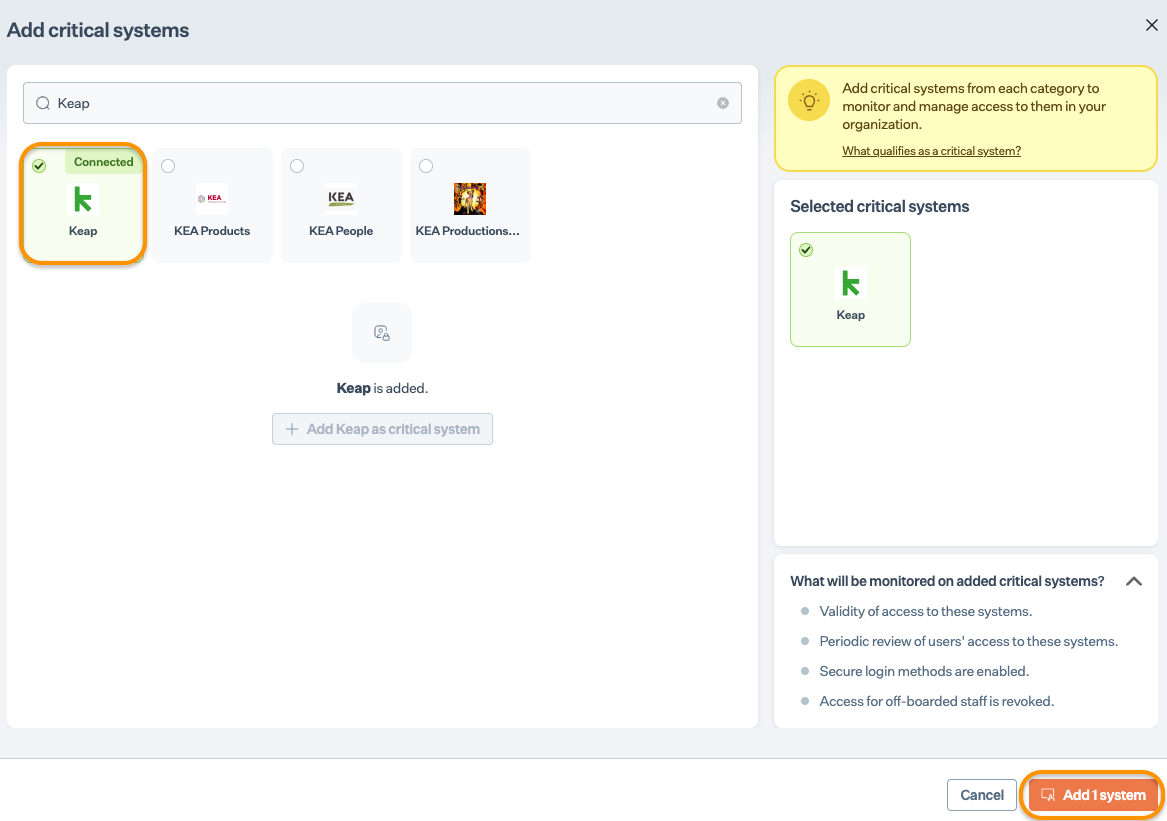Screen dimensions: 1167x821
Task: Click the Keap search input field
Action: point(382,103)
